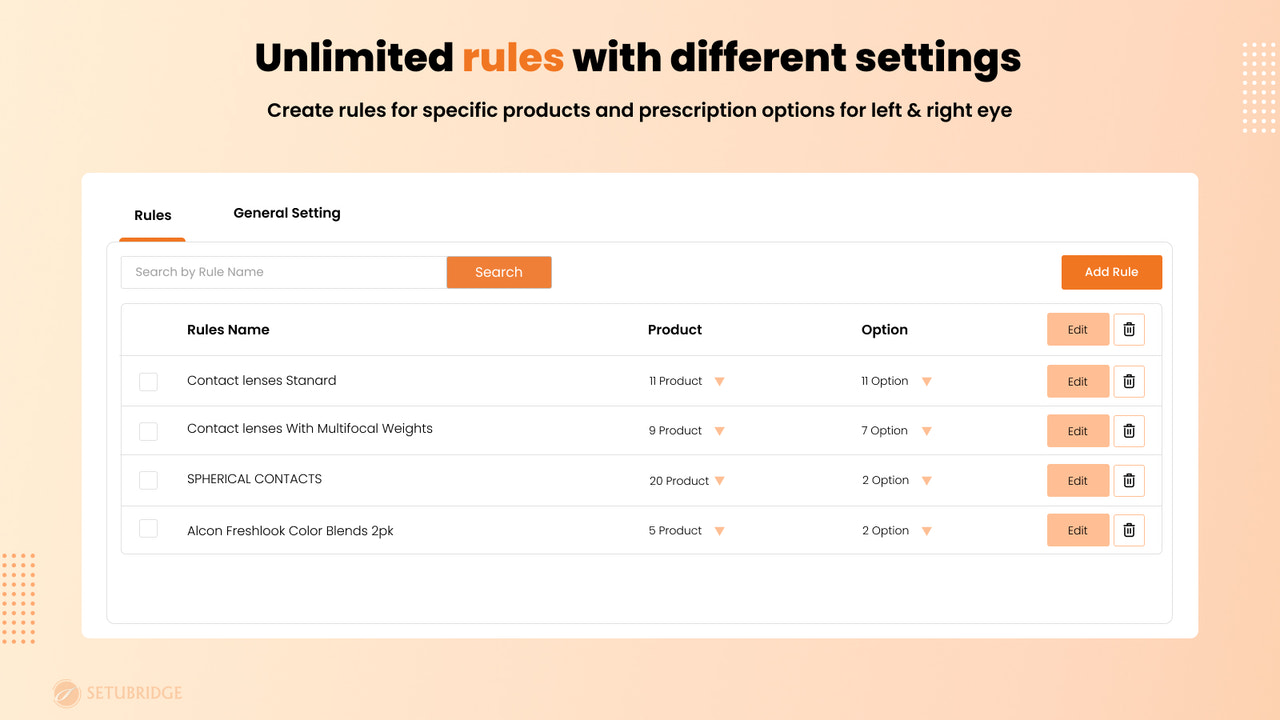Click the Add Rule button
This screenshot has width=1280, height=720.
pyautogui.click(x=1111, y=271)
